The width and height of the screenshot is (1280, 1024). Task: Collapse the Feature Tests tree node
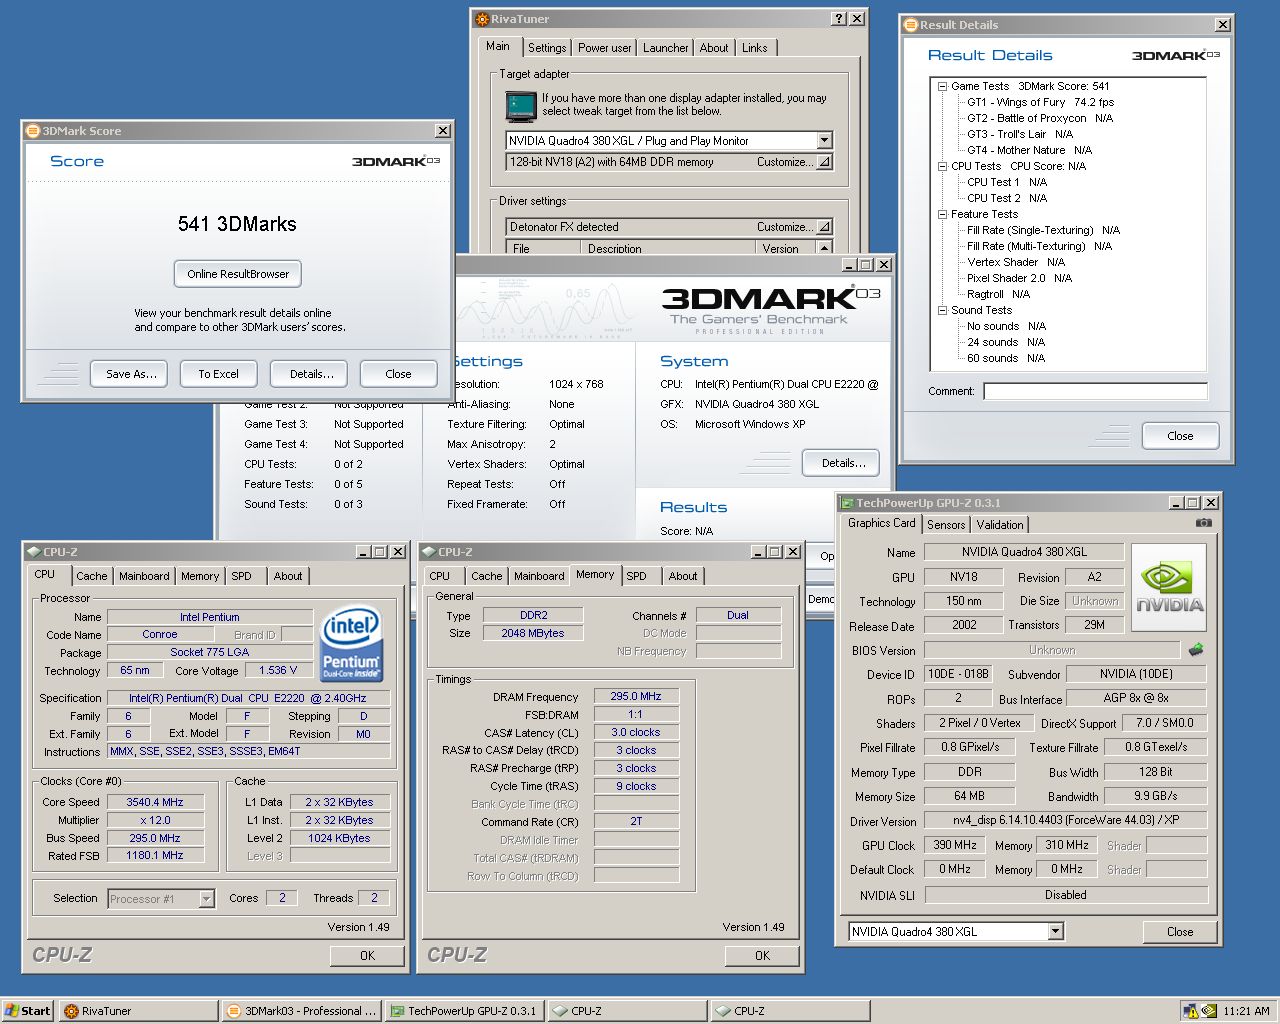[x=942, y=214]
